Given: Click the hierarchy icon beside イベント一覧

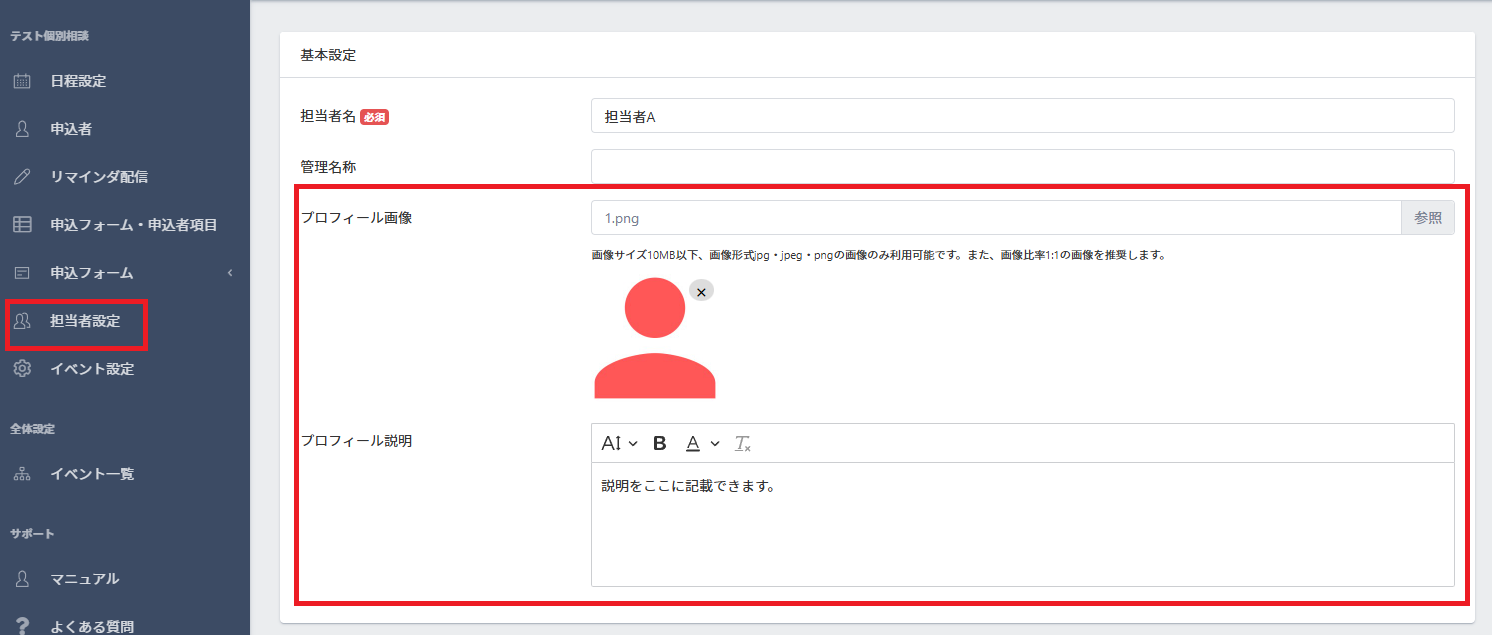Looking at the screenshot, I should coord(22,474).
